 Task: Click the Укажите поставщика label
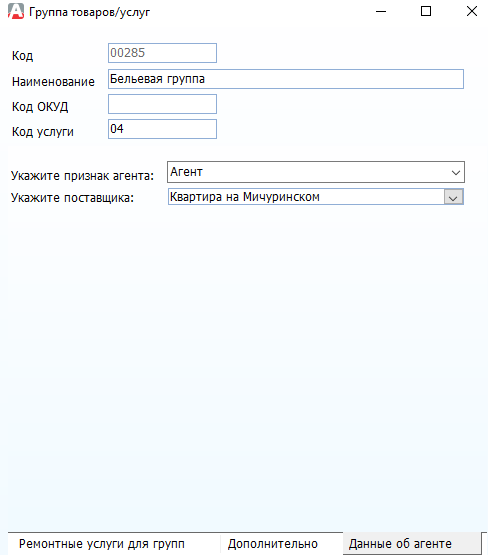coord(73,198)
